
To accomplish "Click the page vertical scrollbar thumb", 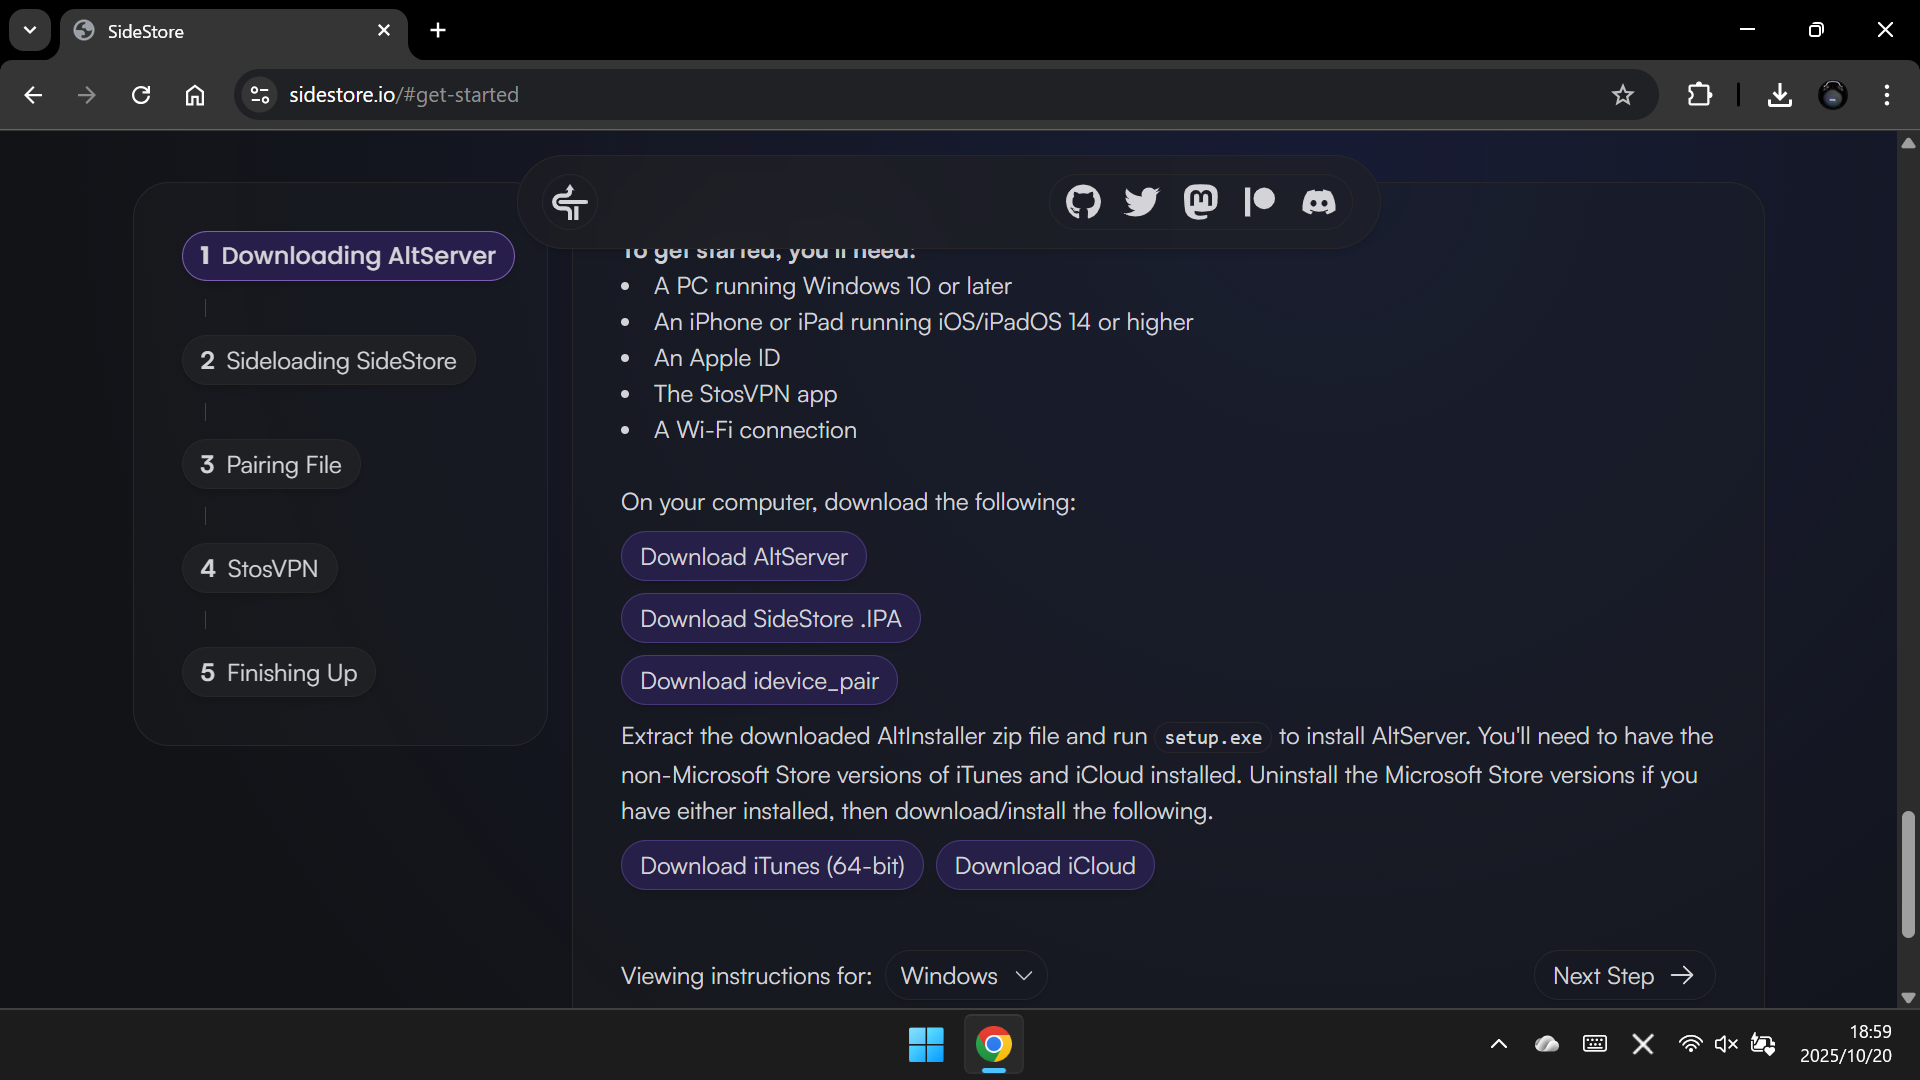I will pyautogui.click(x=1908, y=874).
